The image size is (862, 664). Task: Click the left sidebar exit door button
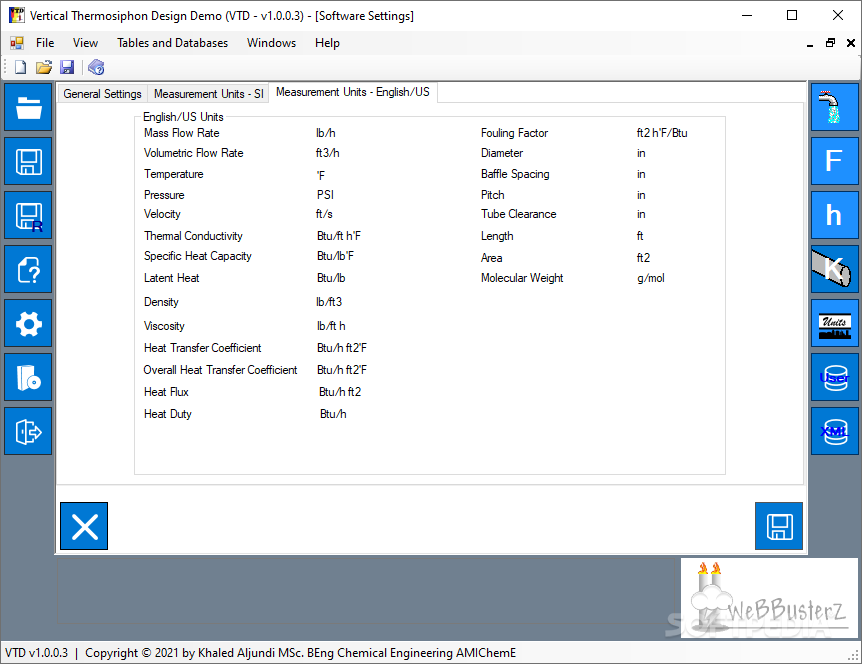[x=28, y=431]
